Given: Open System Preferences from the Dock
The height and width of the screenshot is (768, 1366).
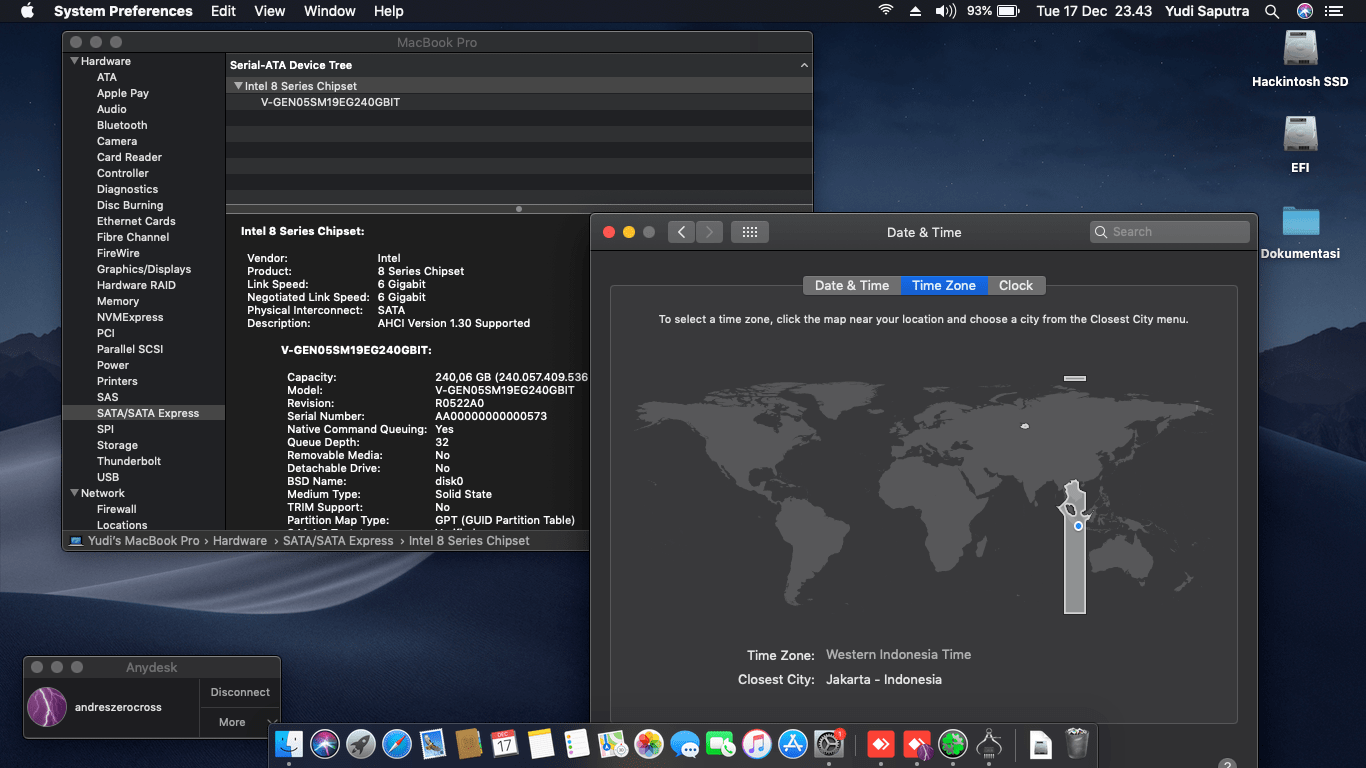Looking at the screenshot, I should click(829, 744).
